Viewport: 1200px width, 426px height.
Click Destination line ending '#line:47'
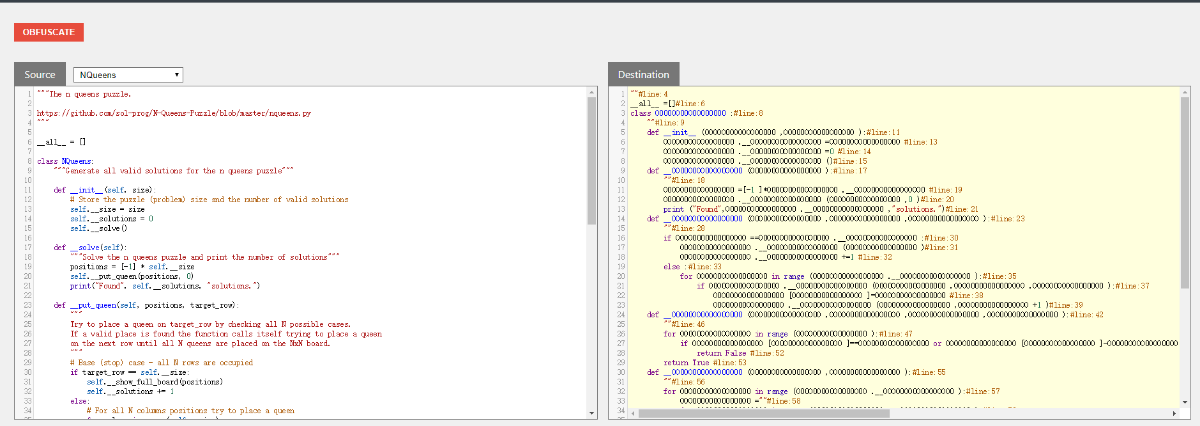[788, 333]
